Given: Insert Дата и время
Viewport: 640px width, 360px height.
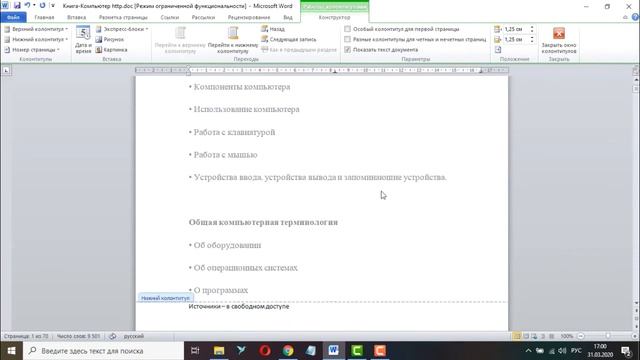Looking at the screenshot, I should (x=83, y=40).
